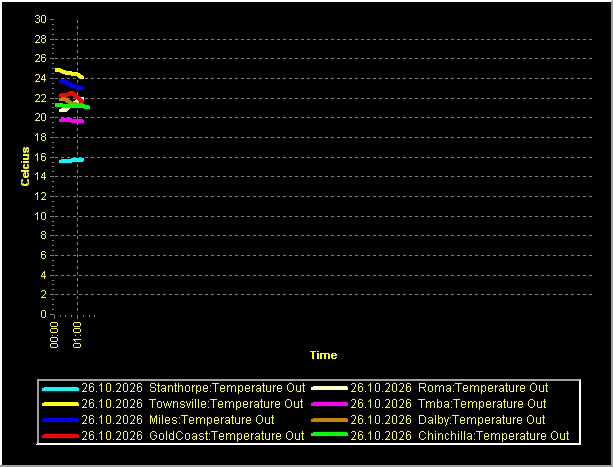Select 'Miles:Temperature Out' legend text
The height and width of the screenshot is (467, 613).
[212, 420]
